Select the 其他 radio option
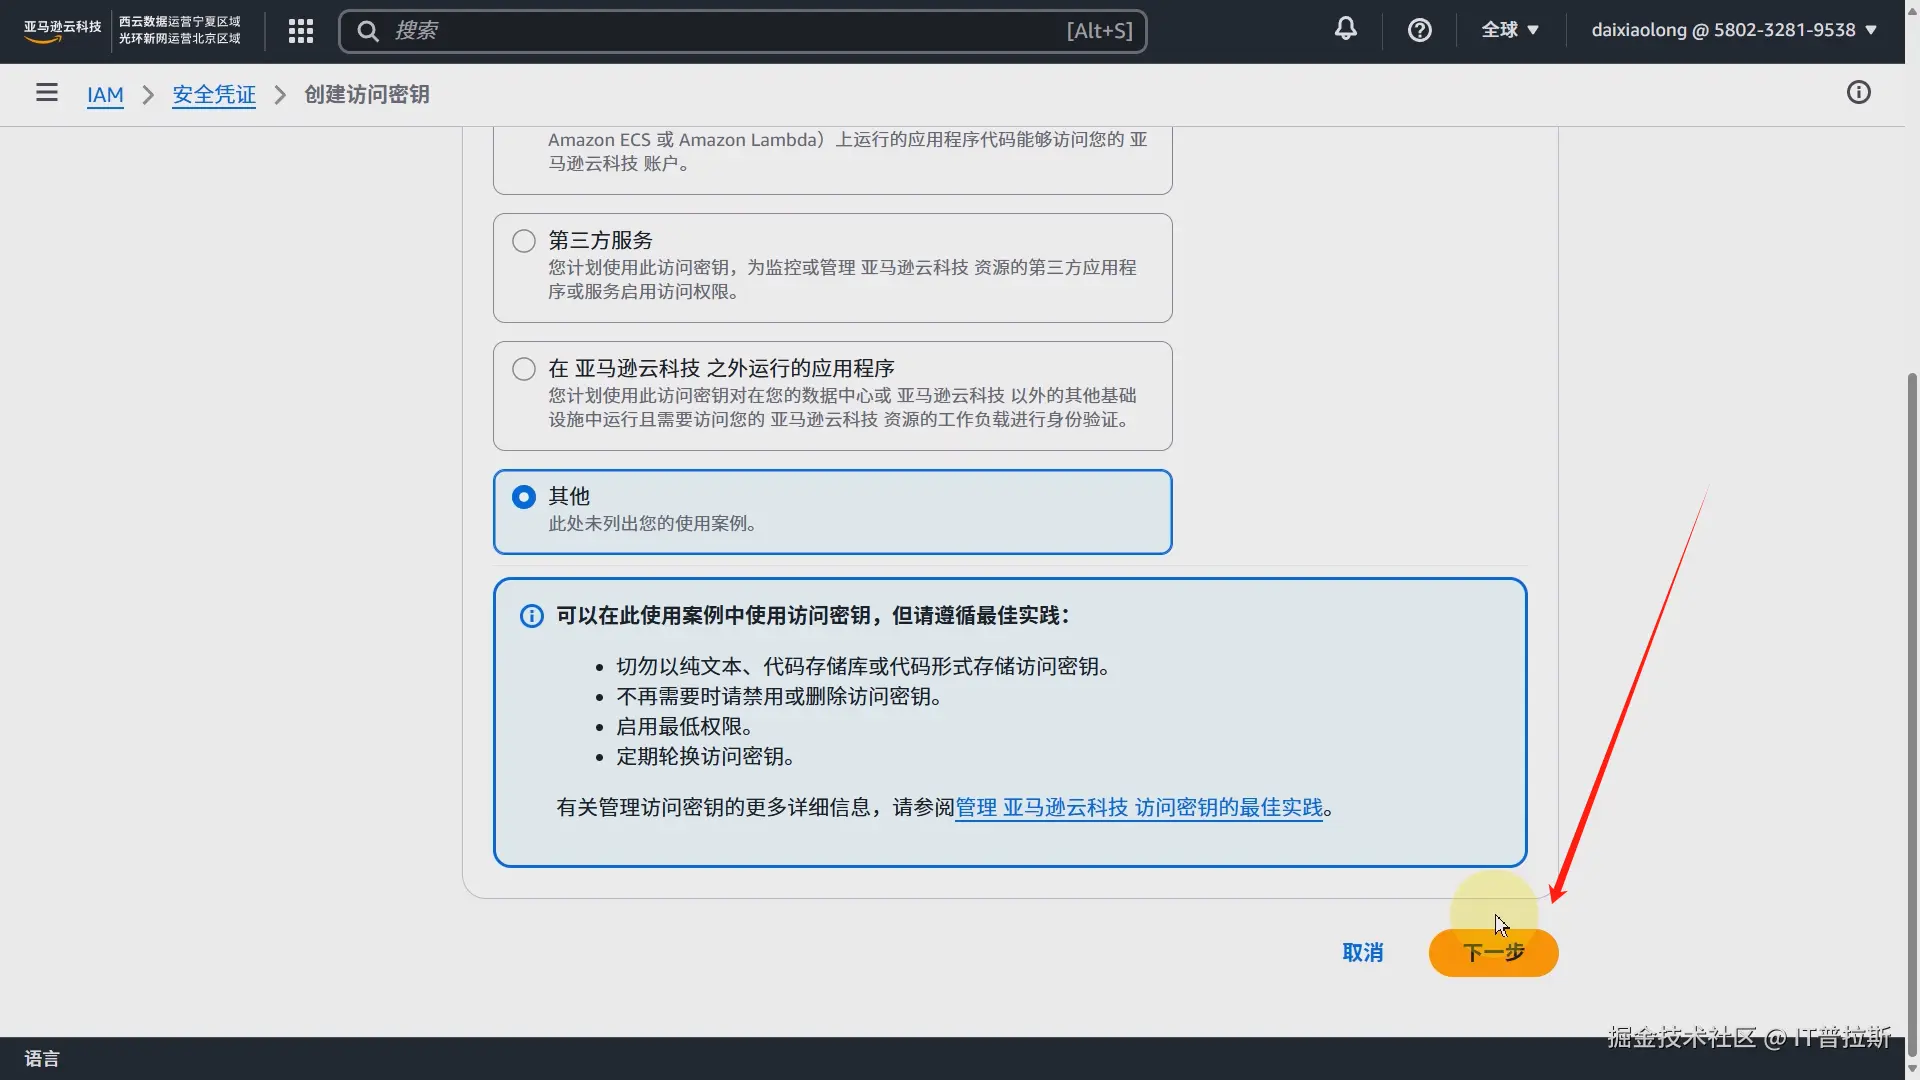Viewport: 1920px width, 1080px height. click(x=524, y=497)
